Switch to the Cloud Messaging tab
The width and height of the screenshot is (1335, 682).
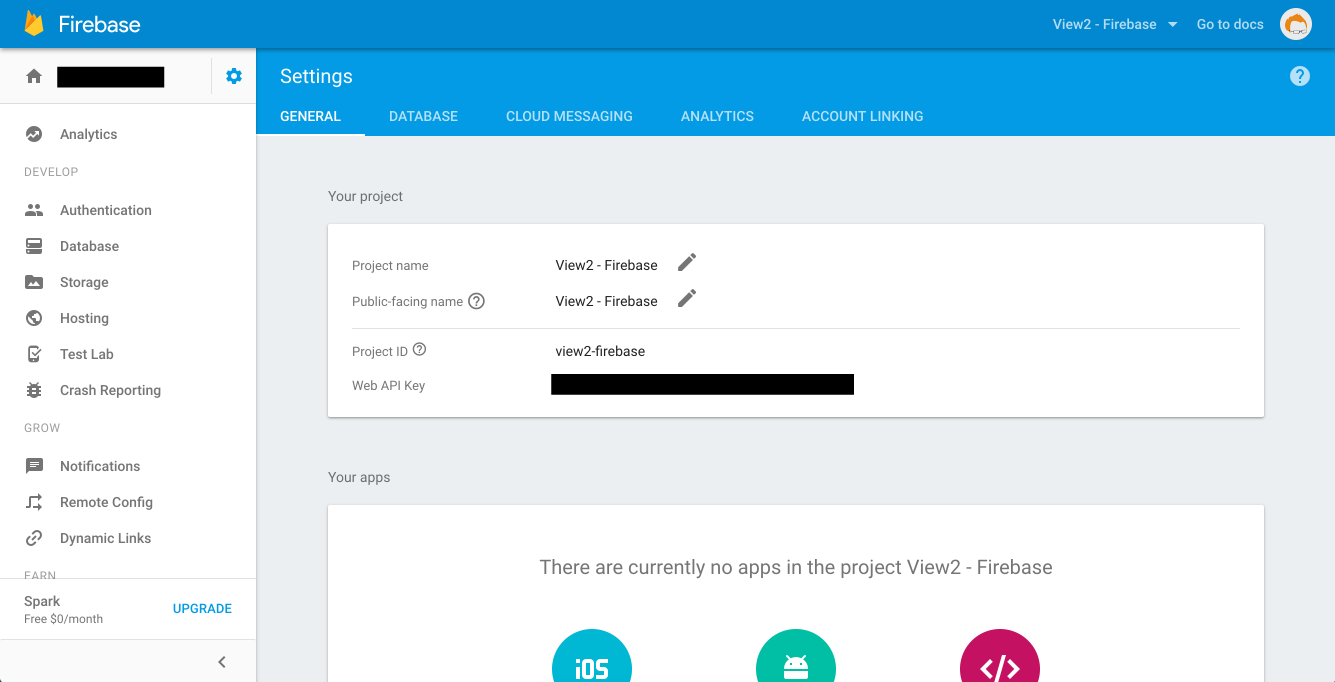[569, 116]
